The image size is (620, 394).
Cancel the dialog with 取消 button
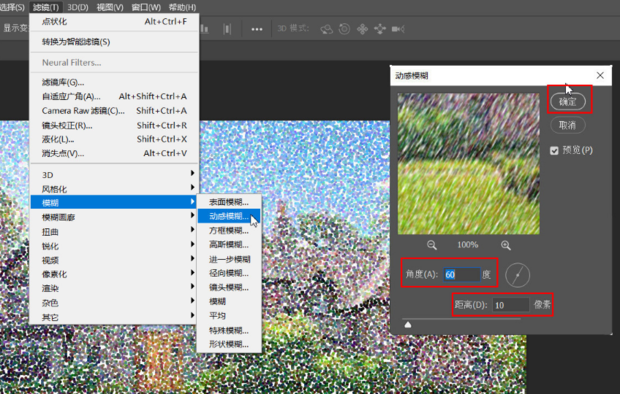(568, 125)
